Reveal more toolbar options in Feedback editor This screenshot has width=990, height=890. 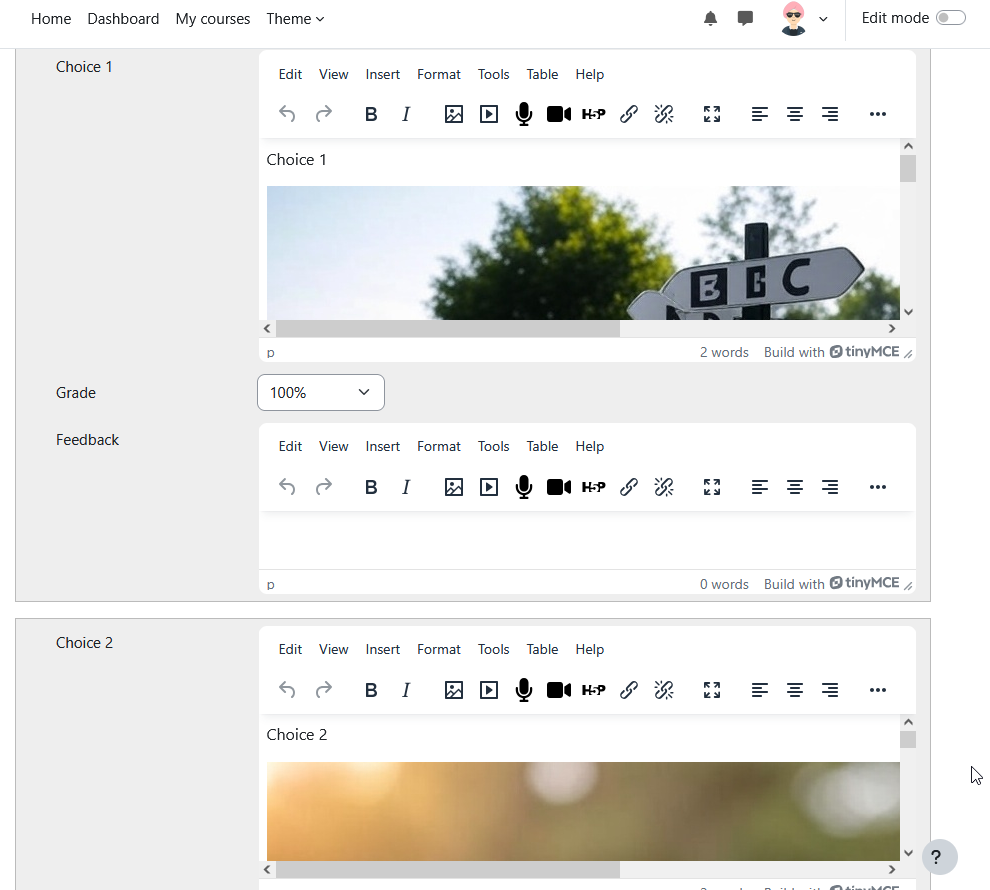pos(878,487)
